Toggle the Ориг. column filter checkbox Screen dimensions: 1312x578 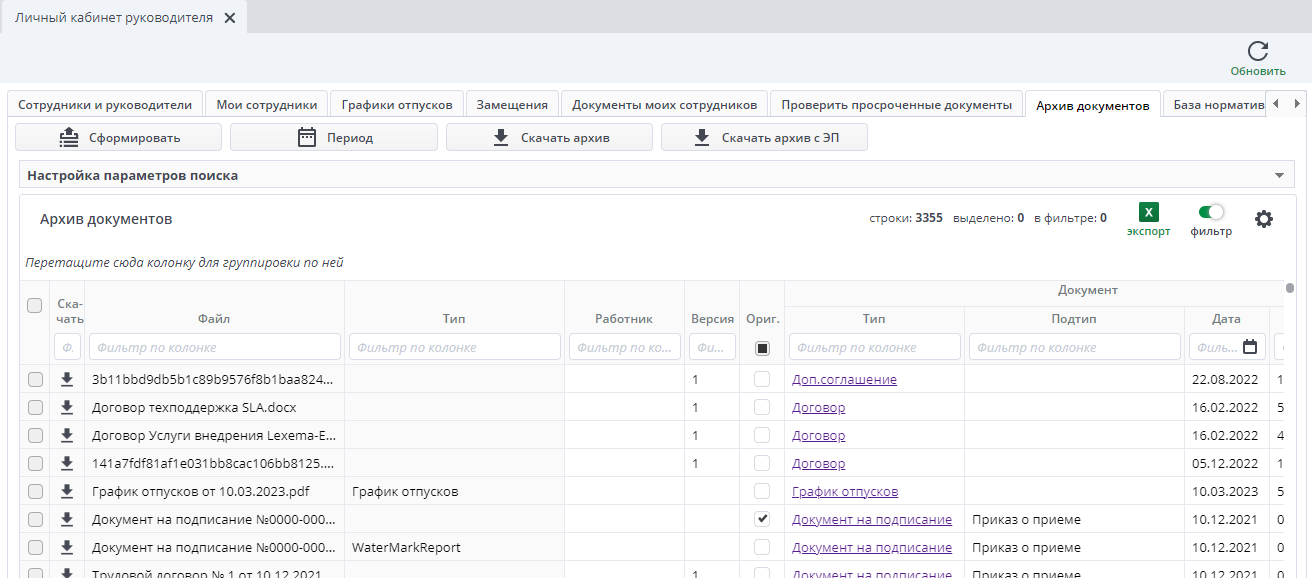tap(762, 347)
